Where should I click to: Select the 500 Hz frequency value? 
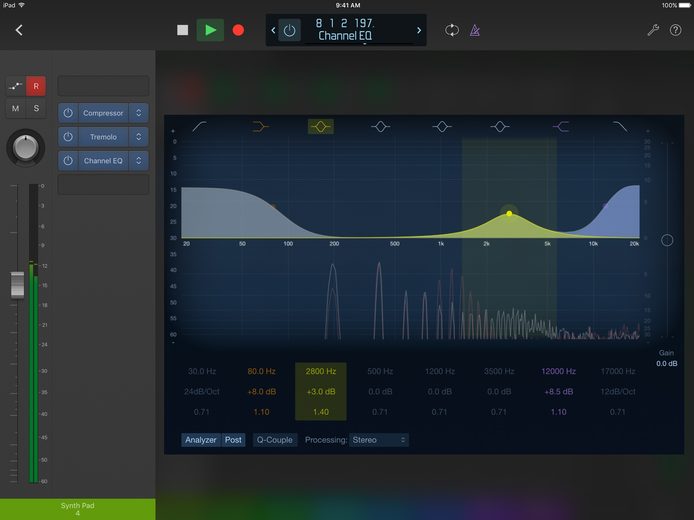(x=380, y=371)
